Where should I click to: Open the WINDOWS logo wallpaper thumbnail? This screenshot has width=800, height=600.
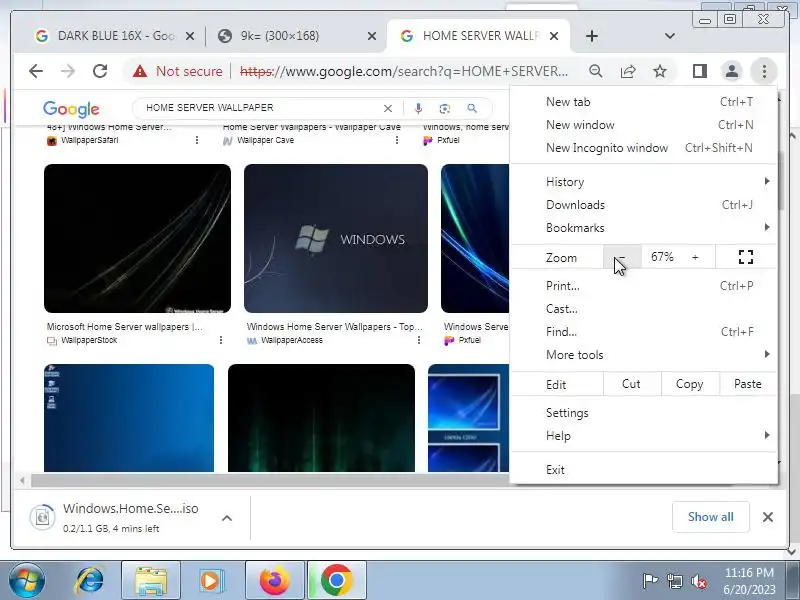coord(336,238)
